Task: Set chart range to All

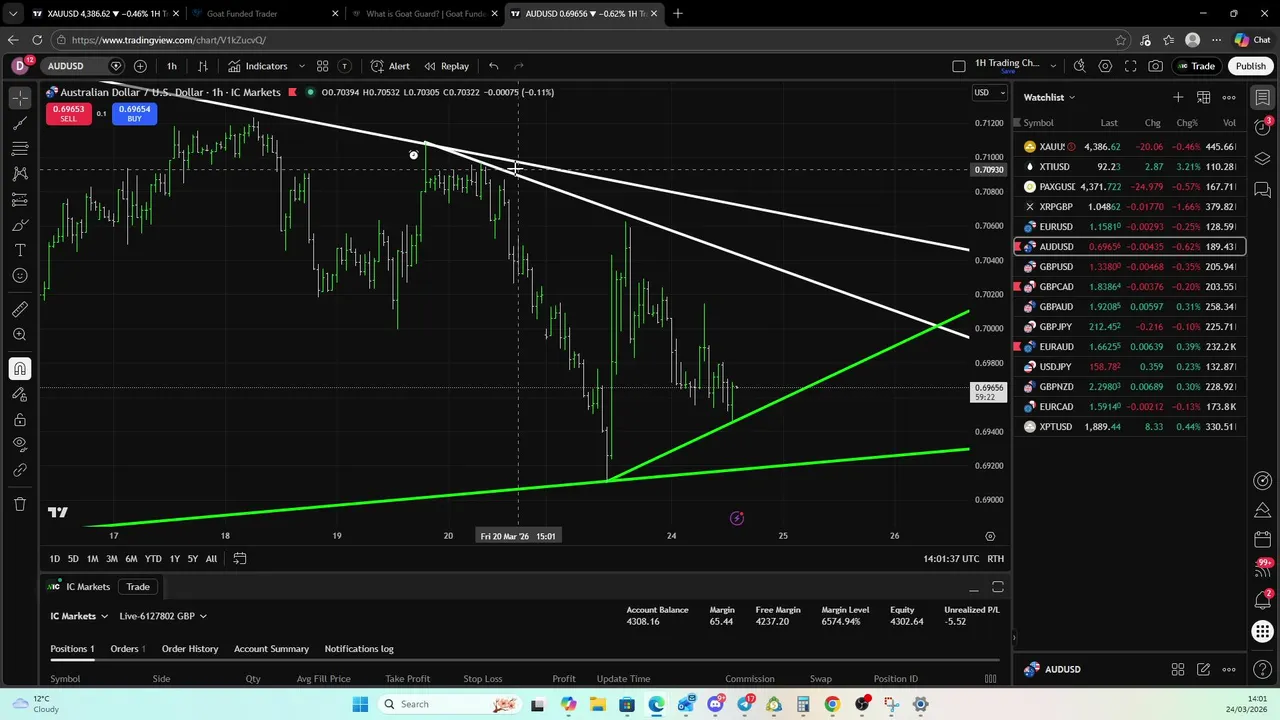Action: tap(211, 559)
